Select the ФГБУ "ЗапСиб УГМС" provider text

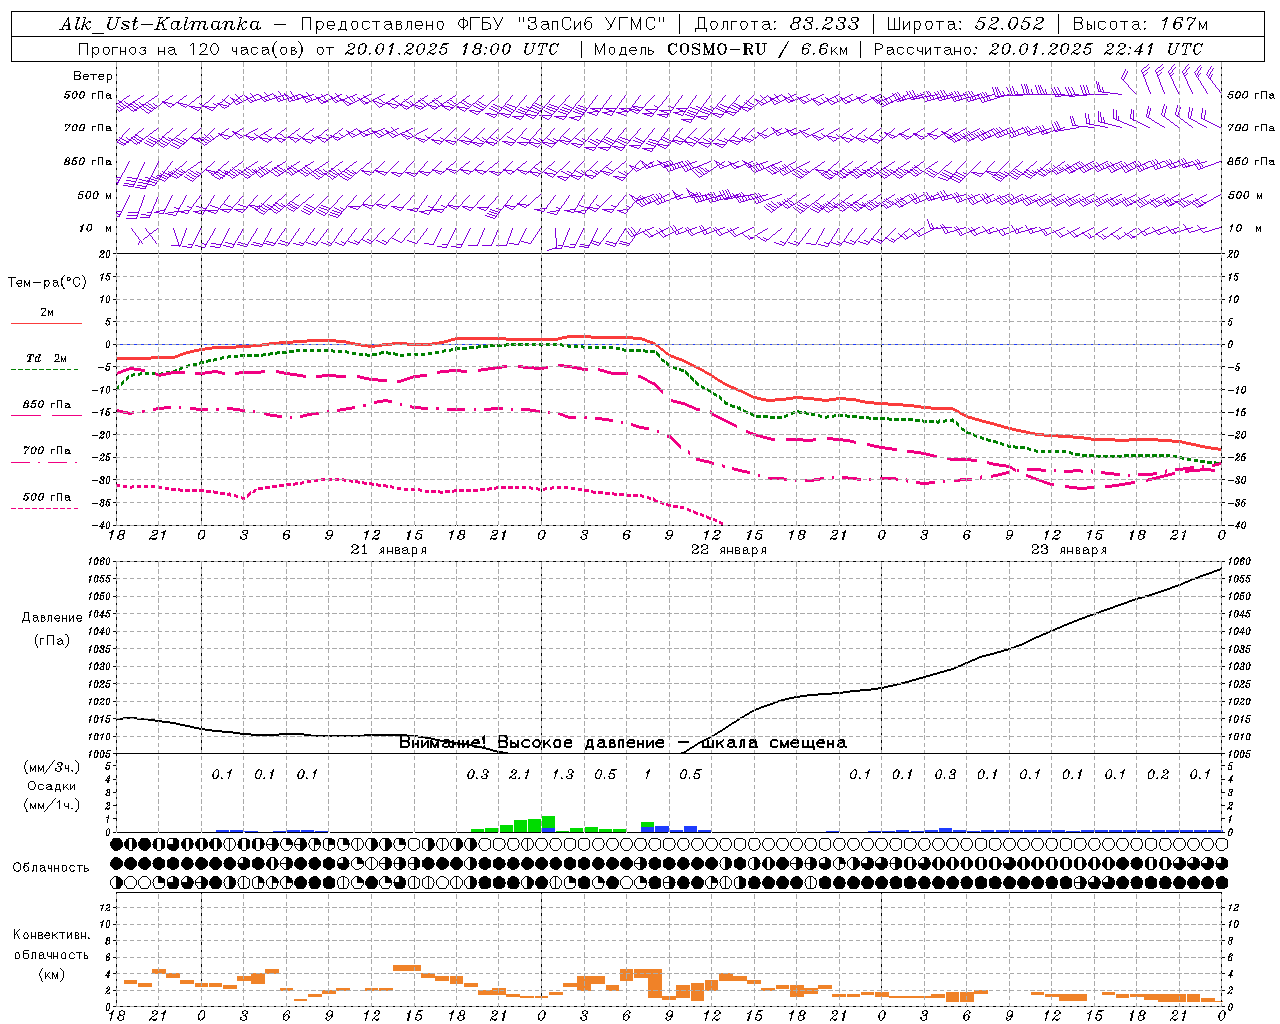[x=560, y=24]
